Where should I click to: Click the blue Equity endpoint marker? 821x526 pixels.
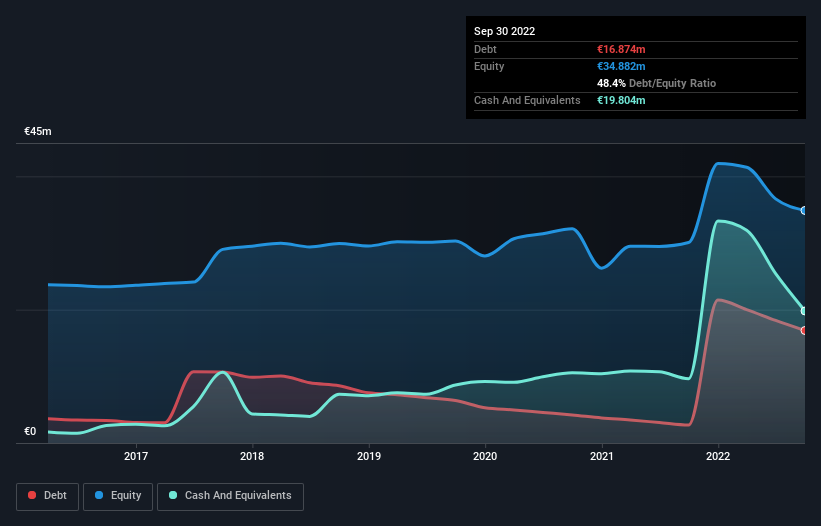(804, 210)
